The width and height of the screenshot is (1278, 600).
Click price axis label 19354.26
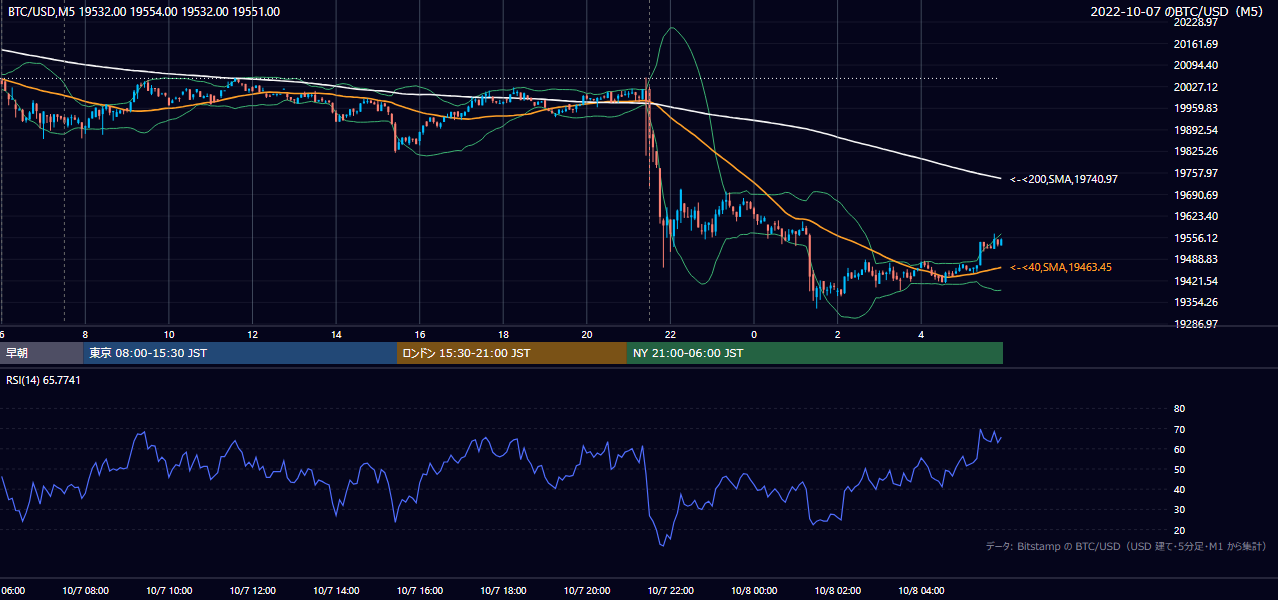(x=1195, y=303)
